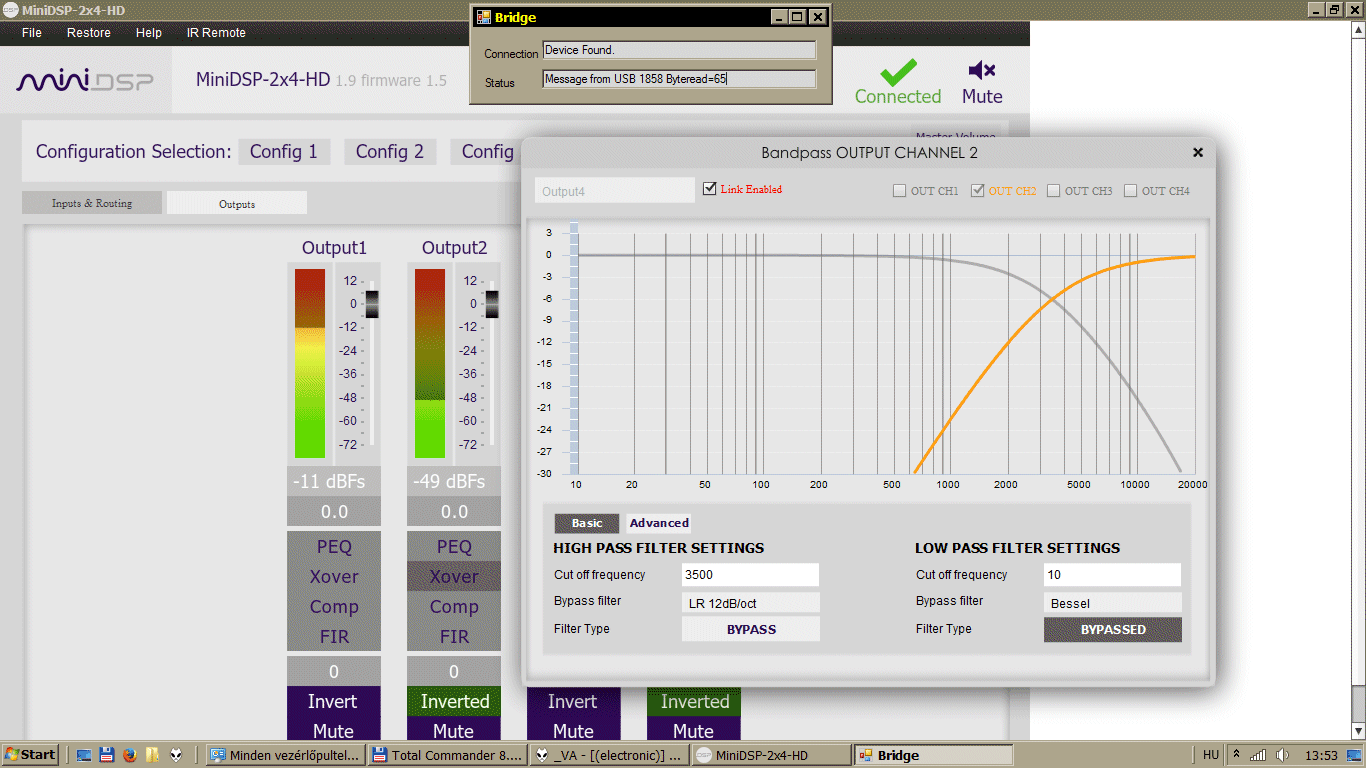
Task: Switch to Inputs & Routing tab
Action: [92, 203]
